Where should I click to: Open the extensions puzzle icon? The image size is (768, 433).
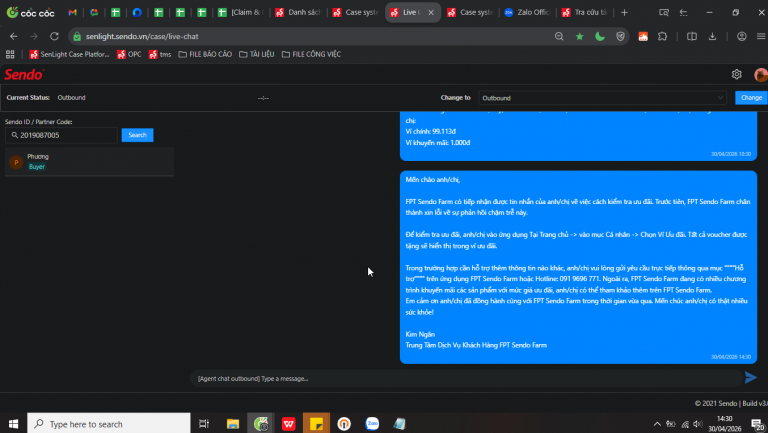(x=663, y=36)
